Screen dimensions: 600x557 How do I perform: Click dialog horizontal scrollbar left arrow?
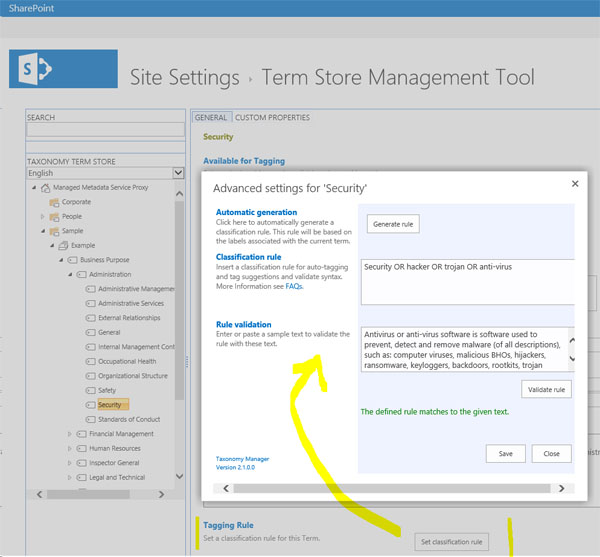click(x=226, y=488)
